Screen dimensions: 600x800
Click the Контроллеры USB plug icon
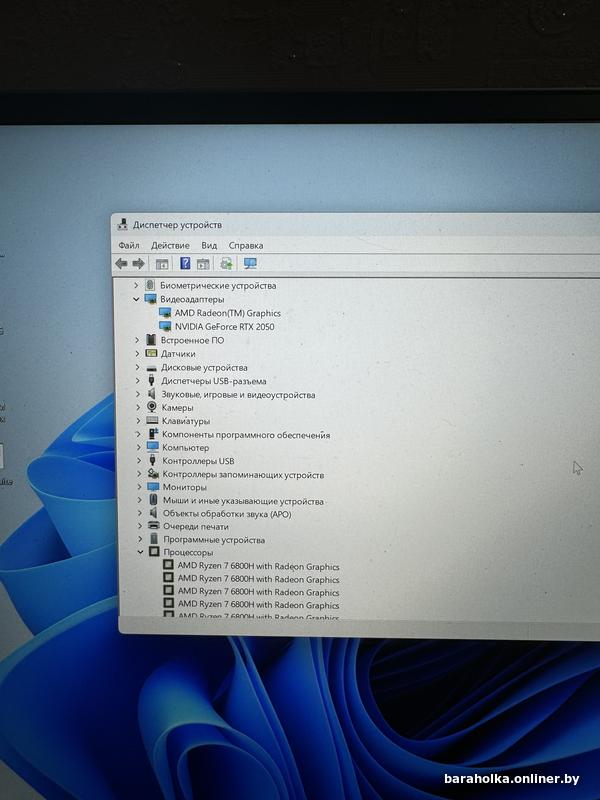(153, 460)
